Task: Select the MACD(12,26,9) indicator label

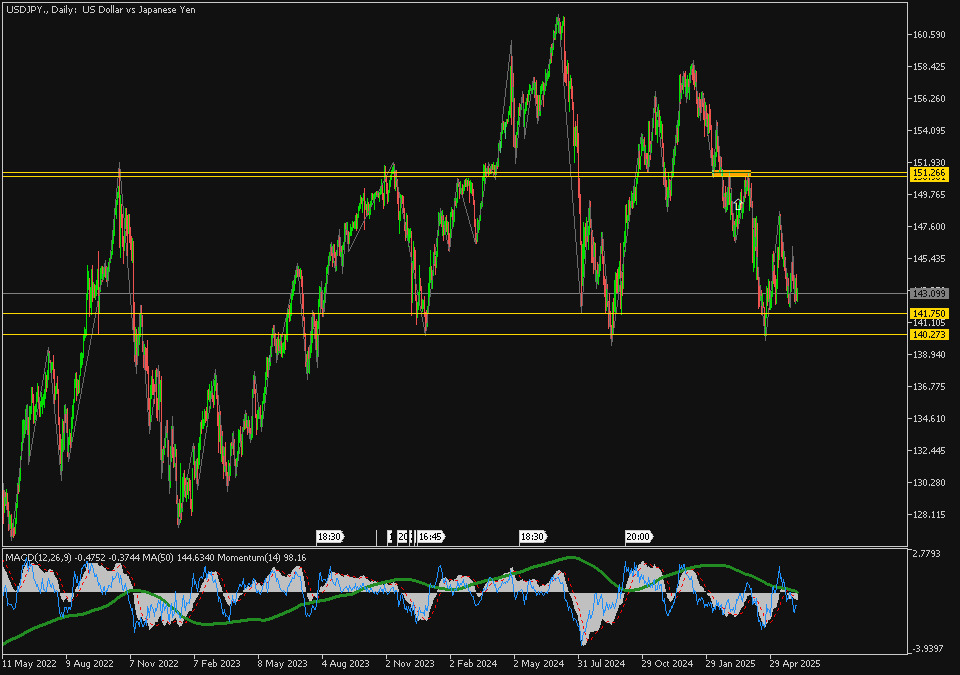Action: pyautogui.click(x=38, y=557)
